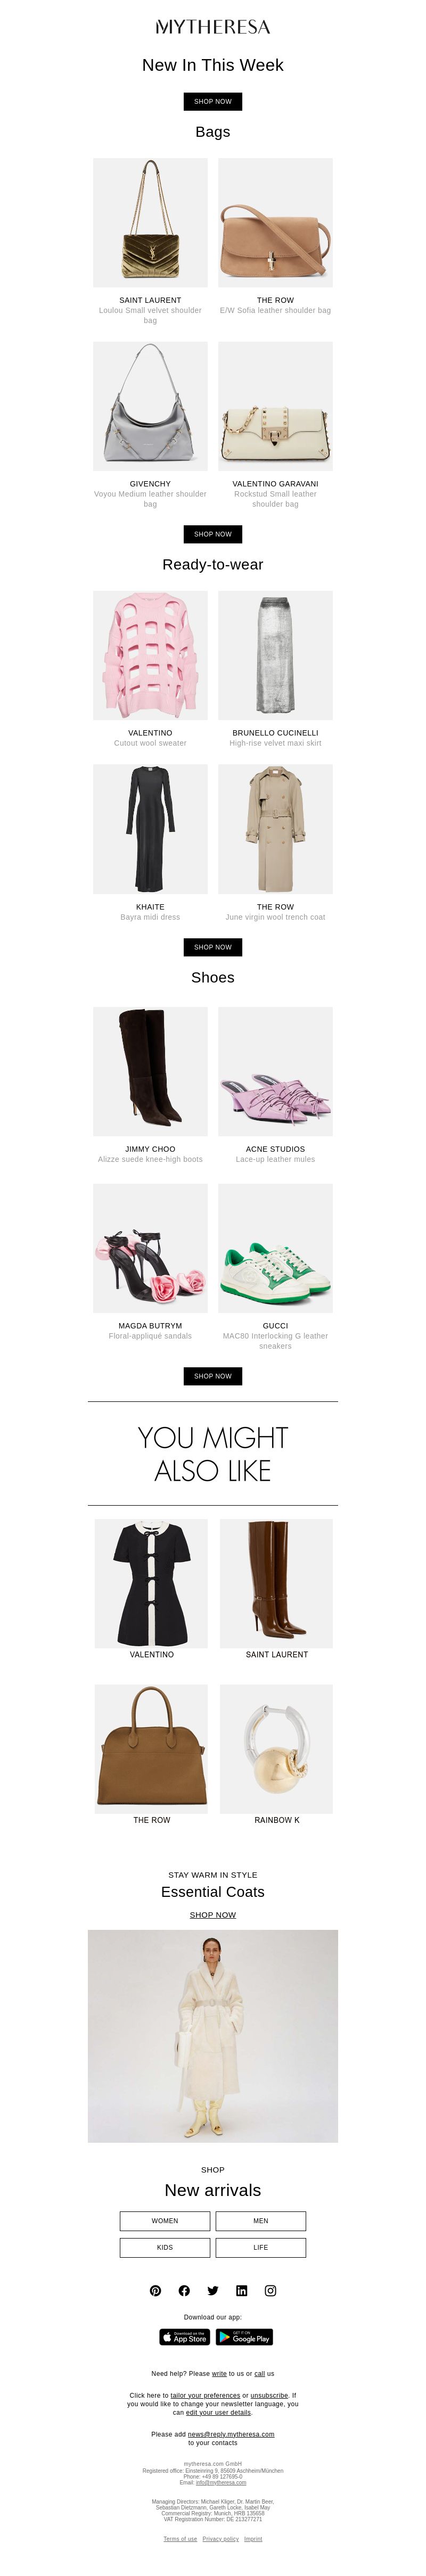Open the Instagram social icon
The width and height of the screenshot is (426, 2576).
point(270,2290)
